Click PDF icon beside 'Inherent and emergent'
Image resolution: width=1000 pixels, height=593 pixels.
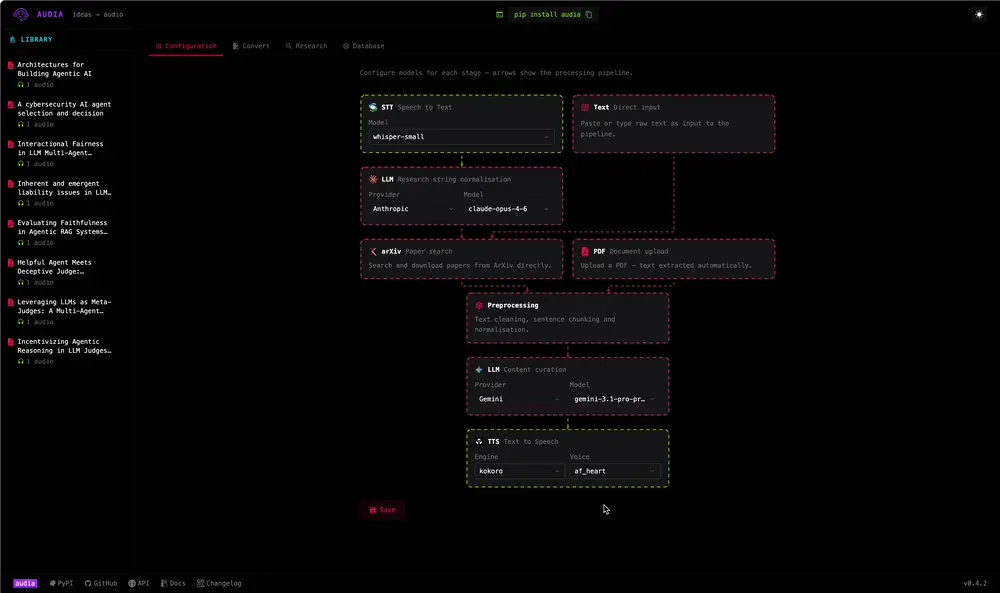pyautogui.click(x=10, y=184)
